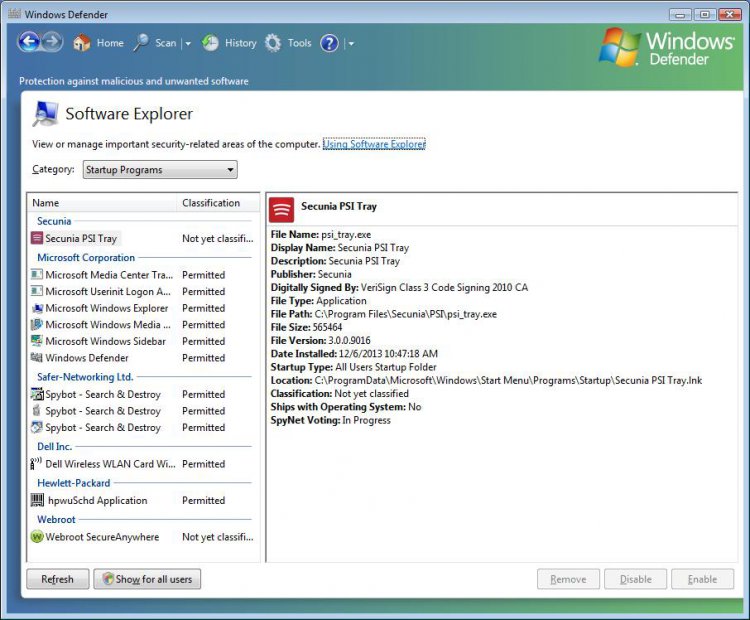The width and height of the screenshot is (750, 620).
Task: Click the Secunia PSI Tray list icon
Action: [x=37, y=238]
